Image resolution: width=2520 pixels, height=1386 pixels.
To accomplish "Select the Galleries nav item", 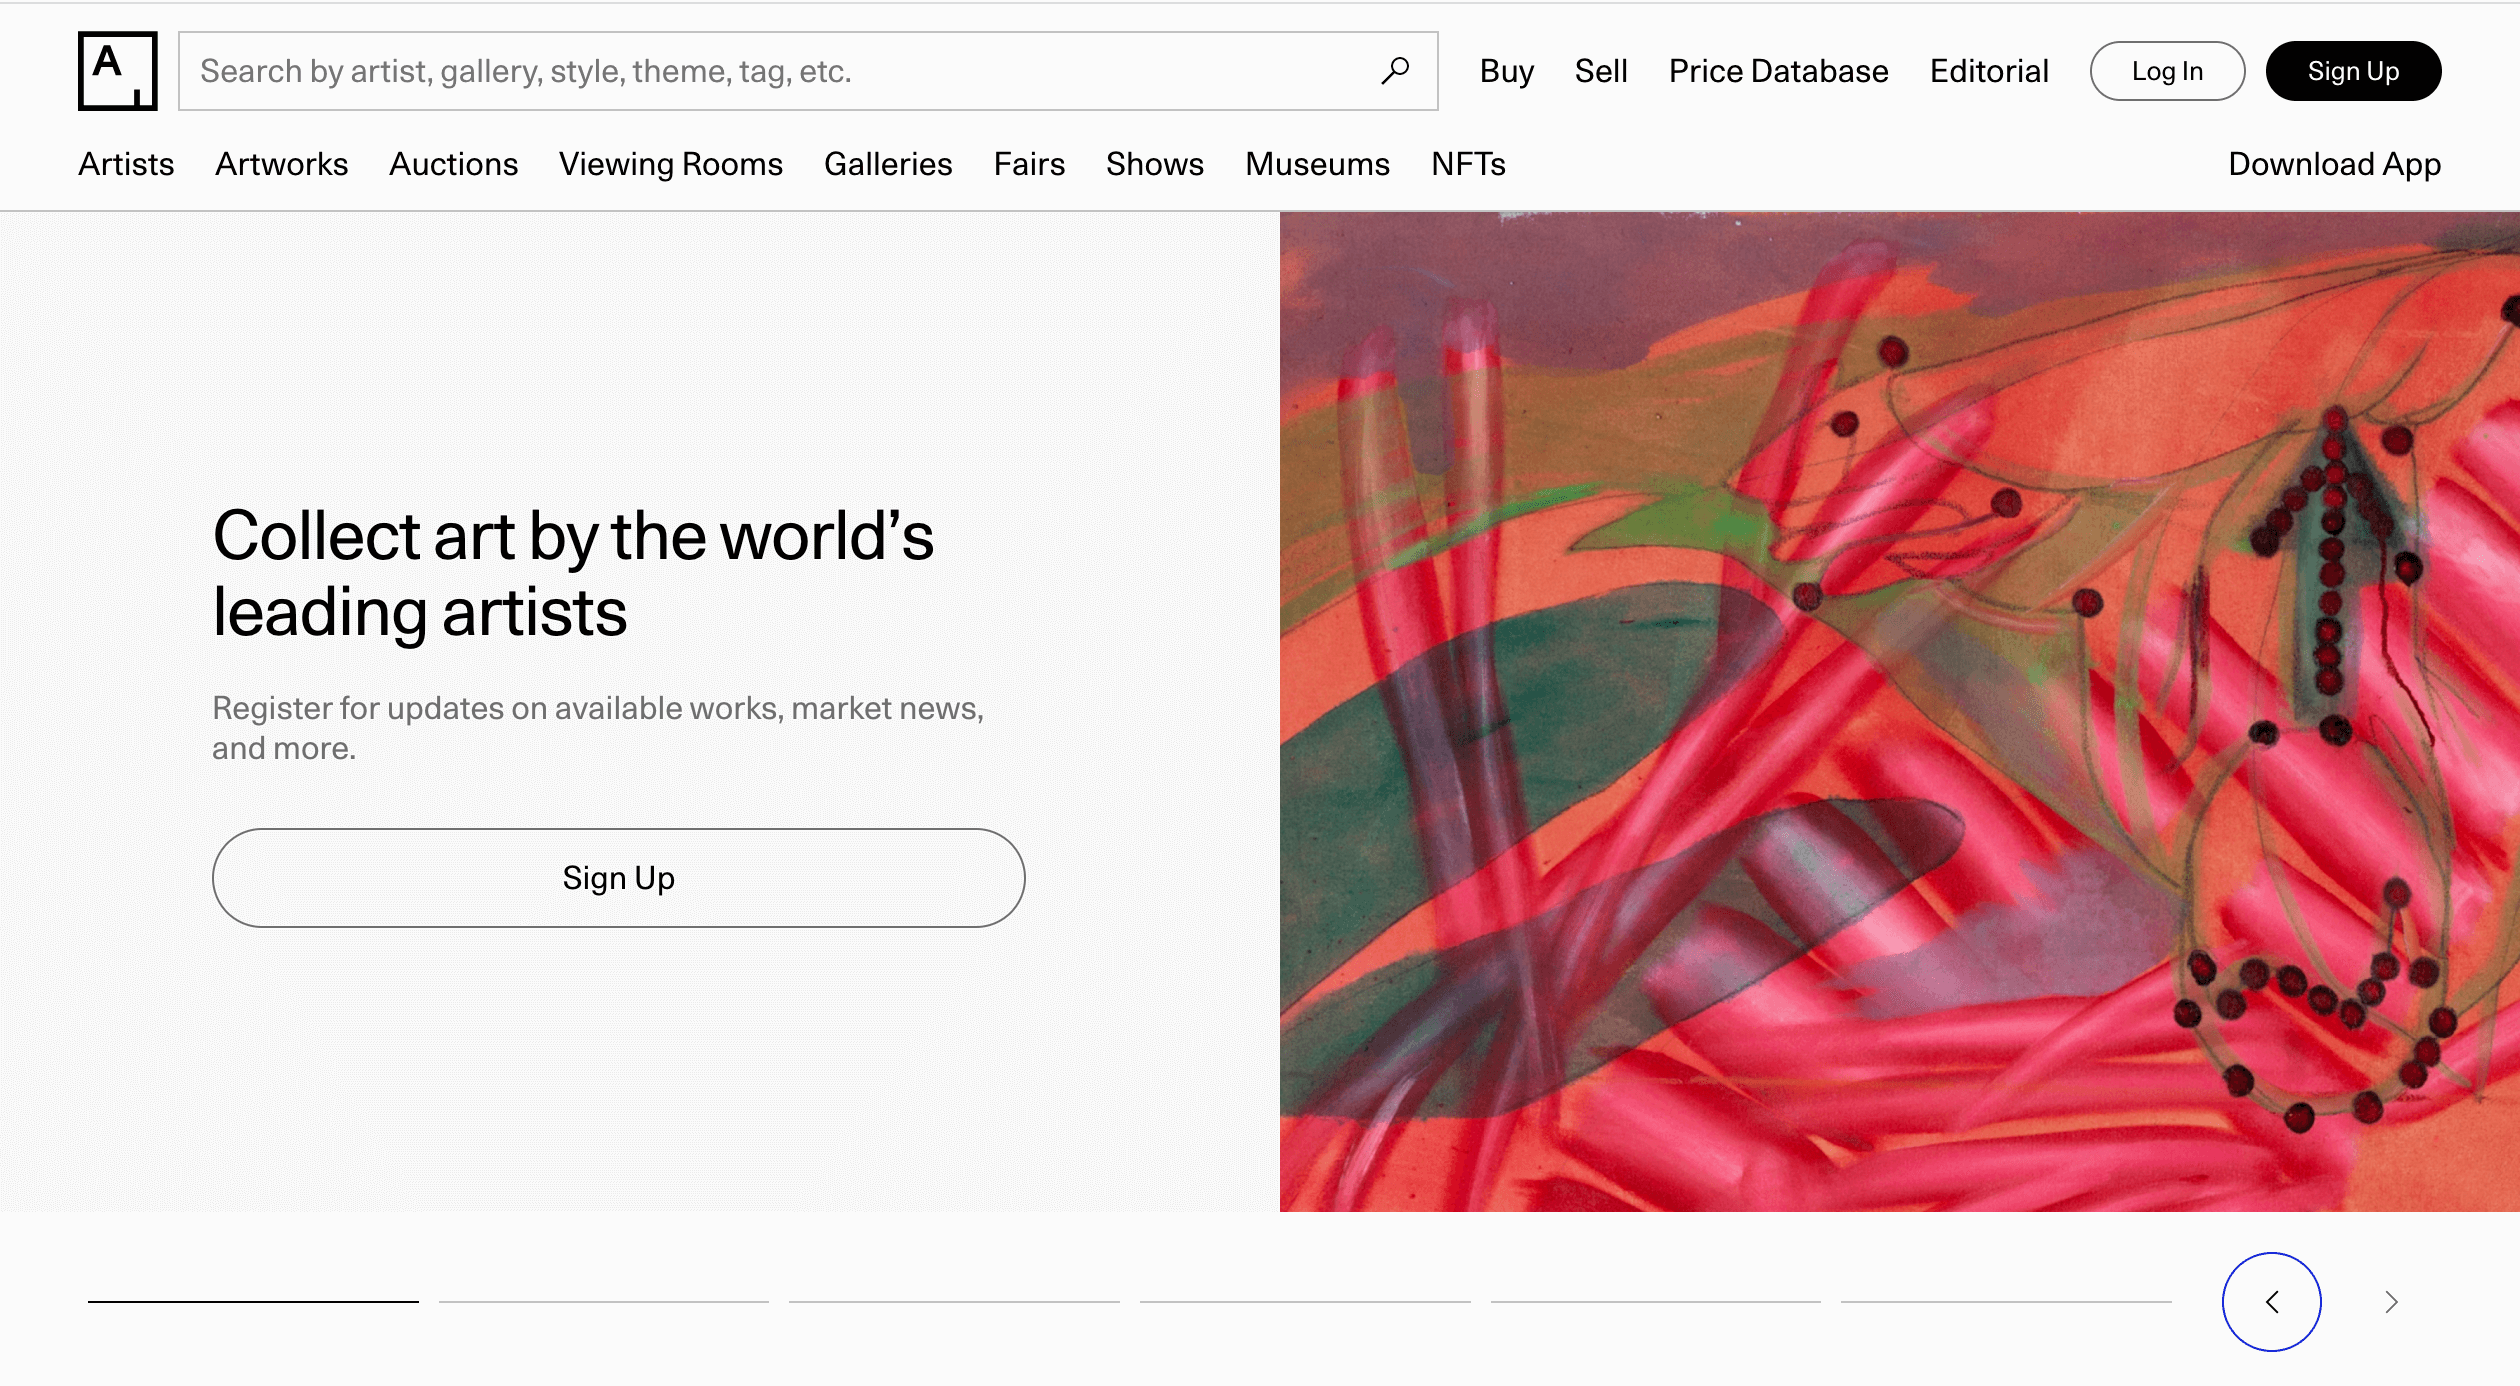I will point(887,164).
